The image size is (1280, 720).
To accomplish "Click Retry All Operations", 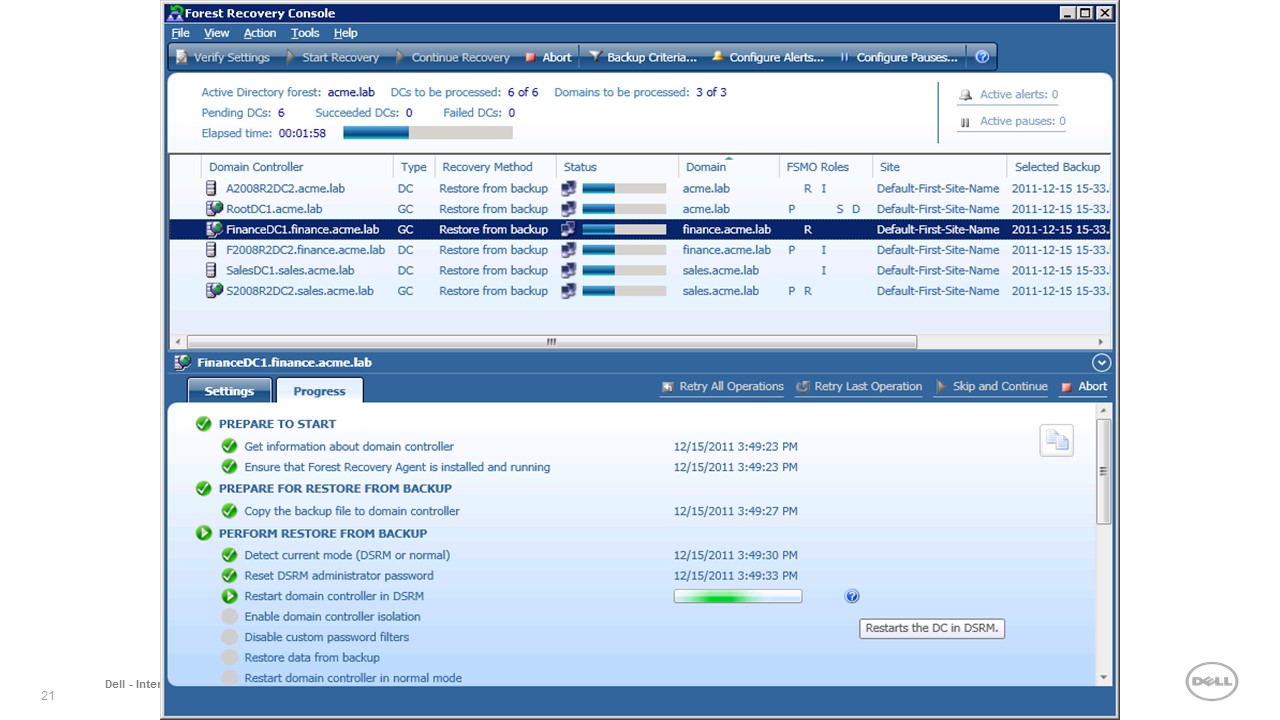I will click(722, 386).
